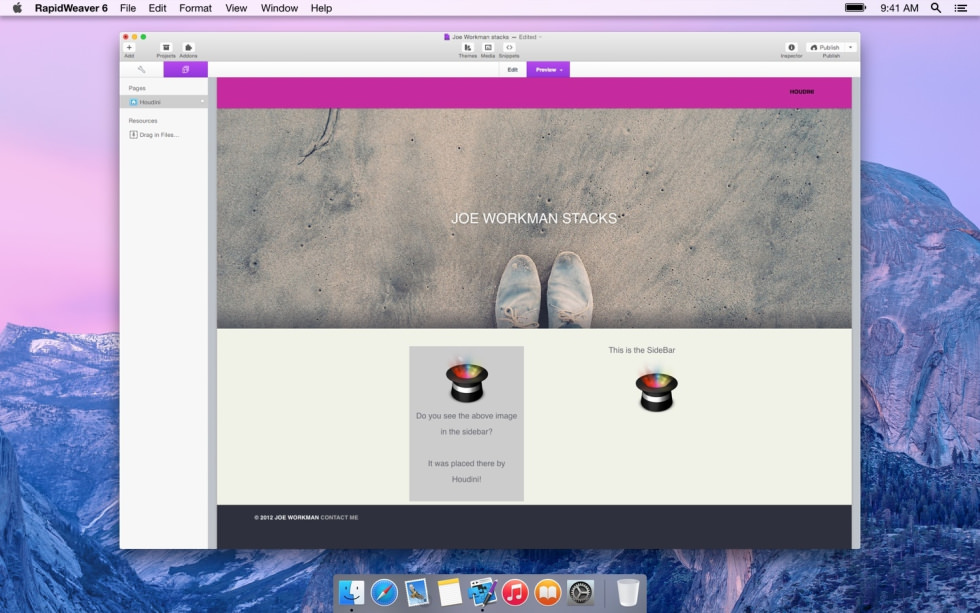Image resolution: width=980 pixels, height=613 pixels.
Task: Open the Edit menu in menu bar
Action: tap(158, 8)
